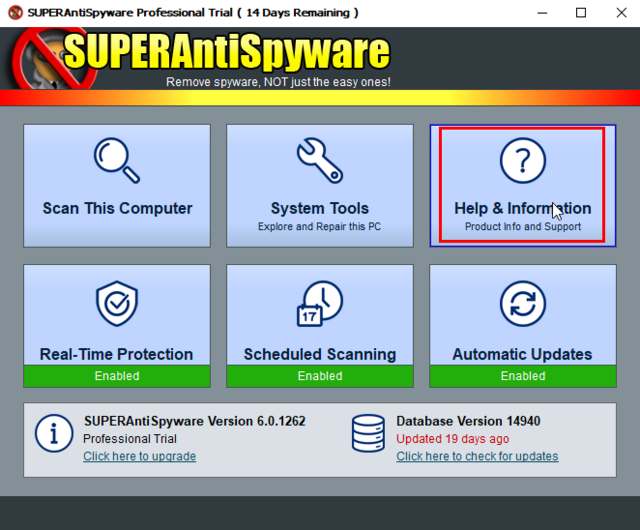Open Real-Time Protection label
Viewport: 640px width, 530px height.
(117, 354)
